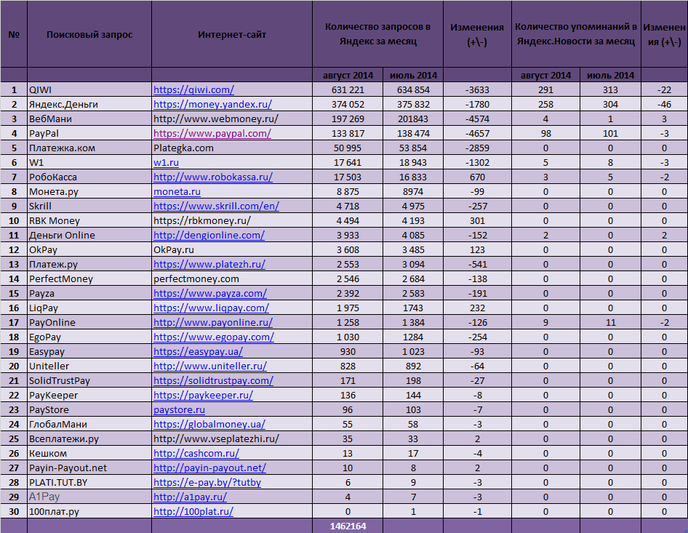Click the Plategka.com site cell
Screen dimensions: 688x533
tap(232, 148)
